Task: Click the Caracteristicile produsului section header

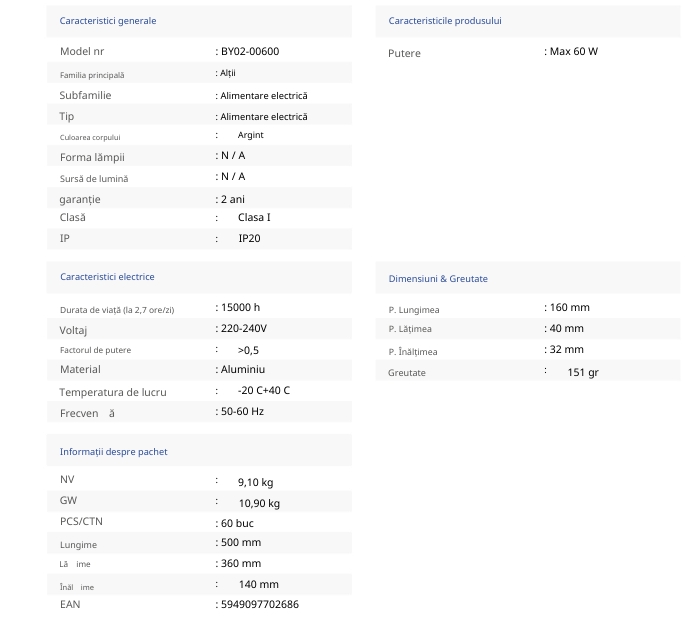Action: coord(445,21)
